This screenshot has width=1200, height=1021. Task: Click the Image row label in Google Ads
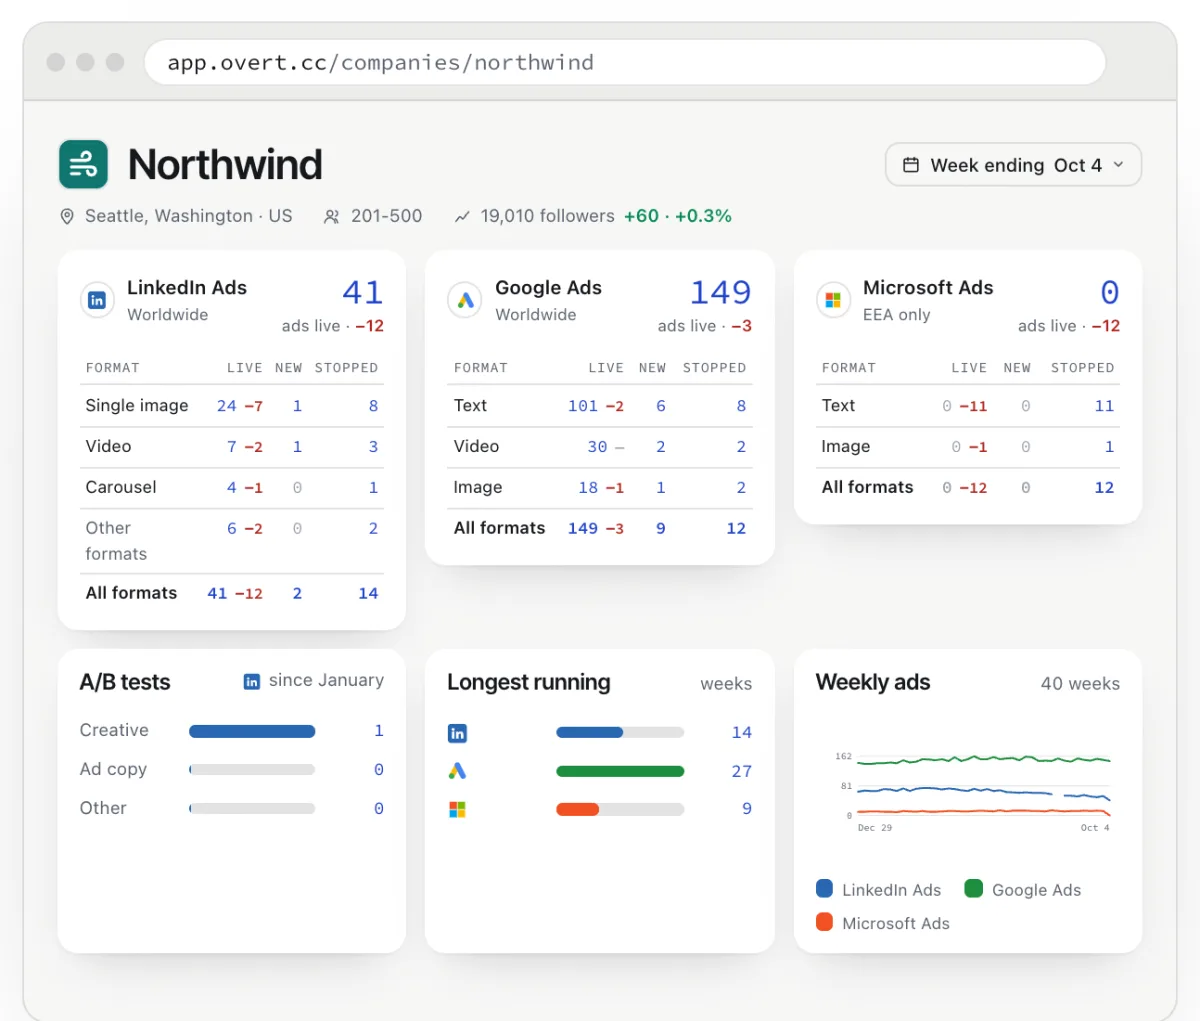(x=478, y=487)
